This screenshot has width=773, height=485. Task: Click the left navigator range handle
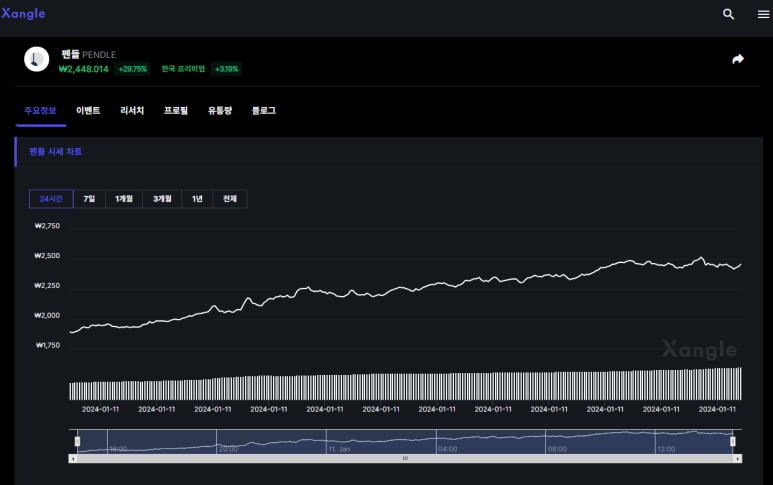[77, 441]
